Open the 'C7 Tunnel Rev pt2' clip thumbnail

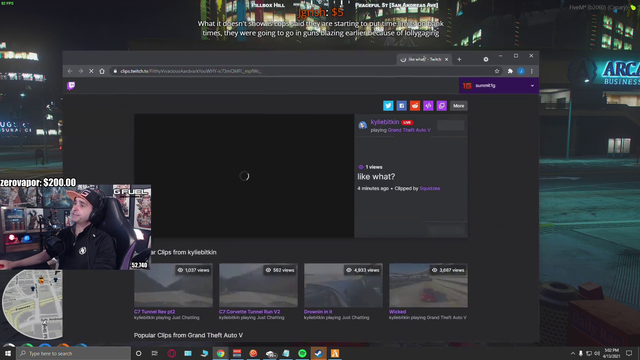coord(173,285)
